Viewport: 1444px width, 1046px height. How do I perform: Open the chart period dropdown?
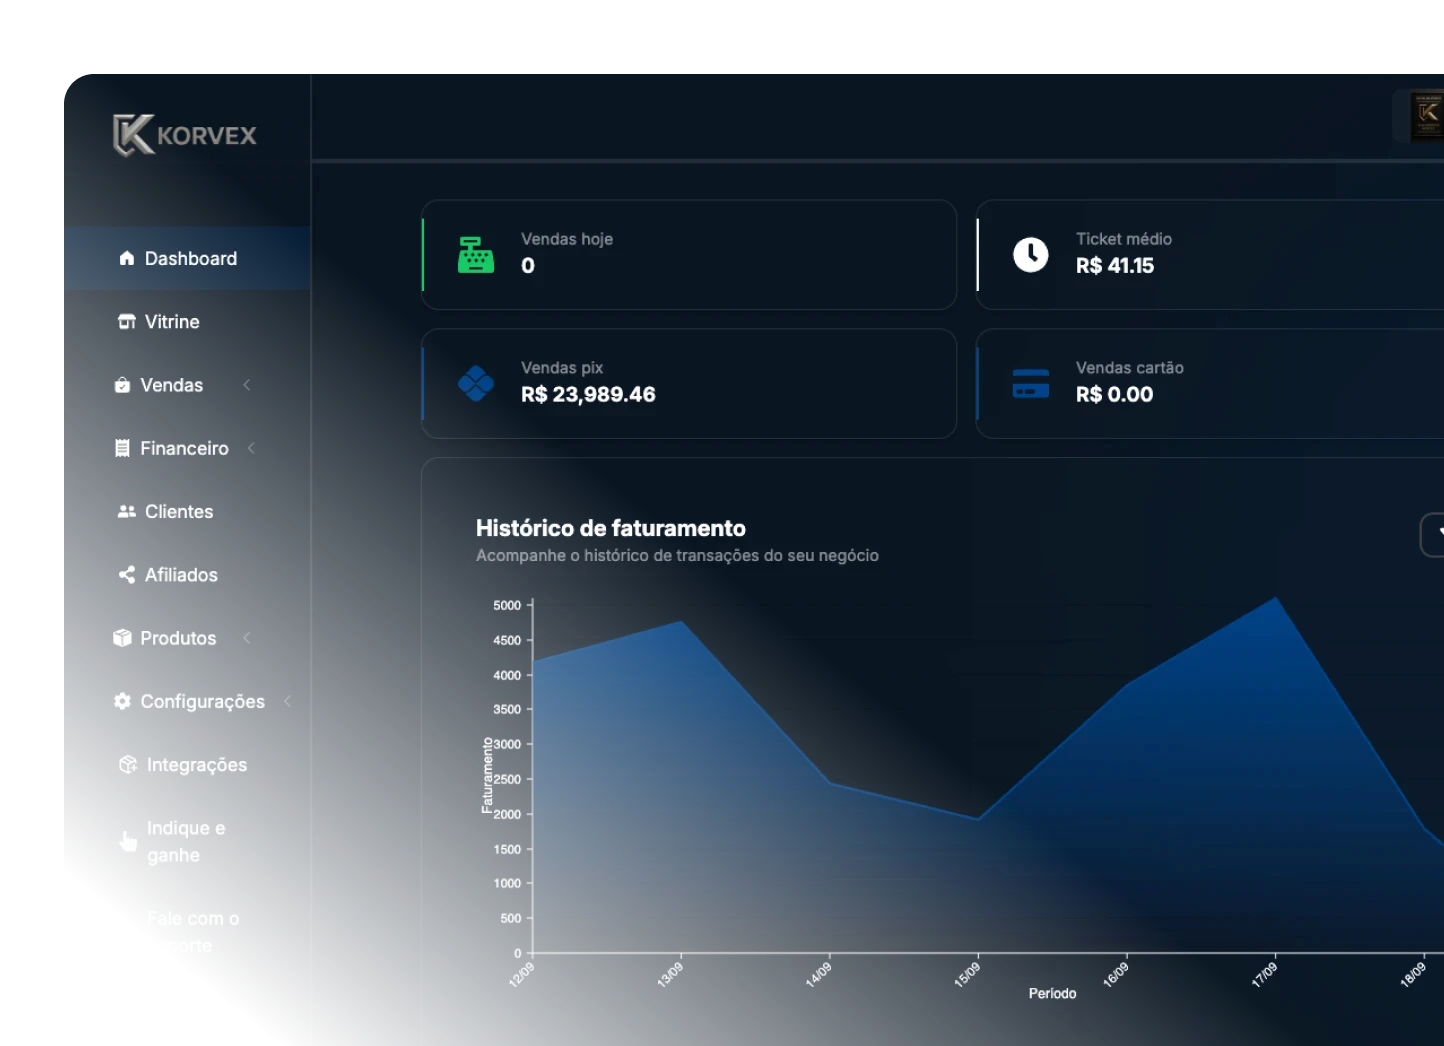tap(1433, 535)
